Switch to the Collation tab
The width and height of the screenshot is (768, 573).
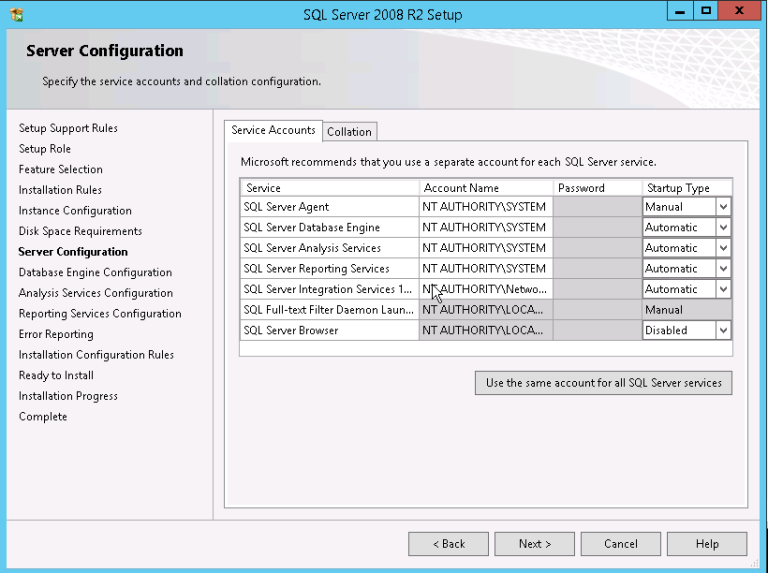[349, 132]
